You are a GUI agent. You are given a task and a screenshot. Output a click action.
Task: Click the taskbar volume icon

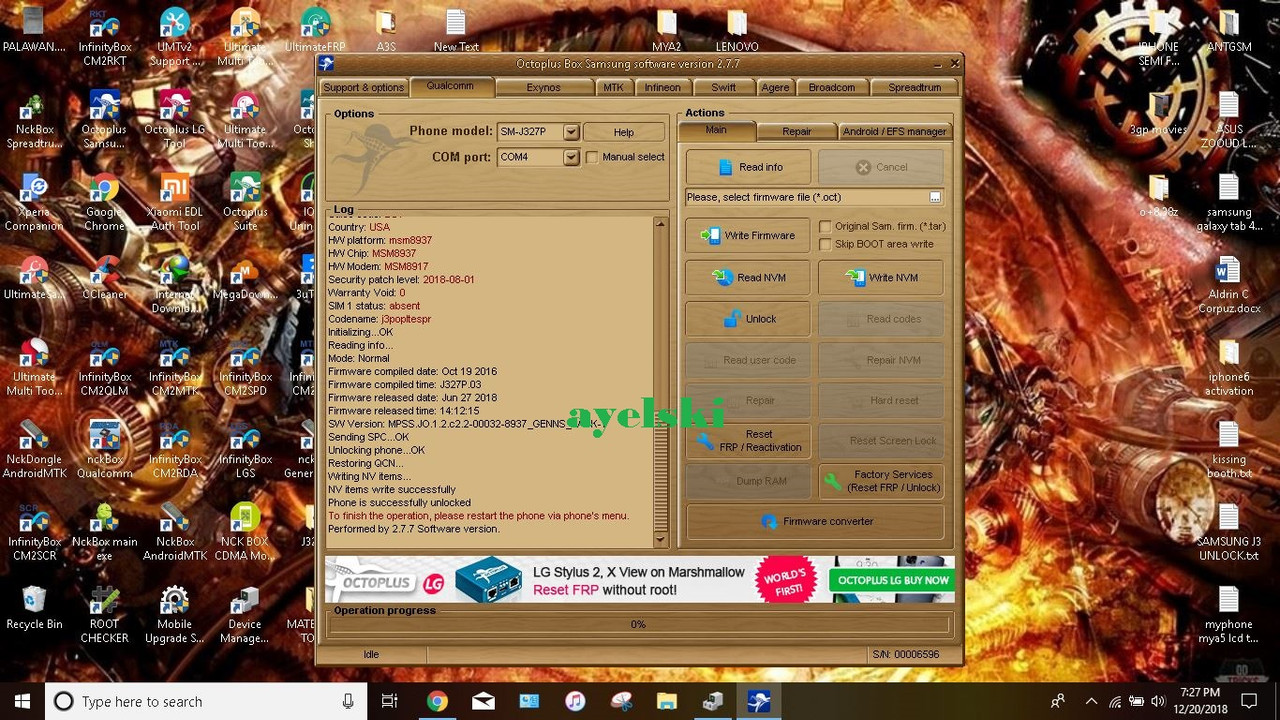tap(1158, 701)
